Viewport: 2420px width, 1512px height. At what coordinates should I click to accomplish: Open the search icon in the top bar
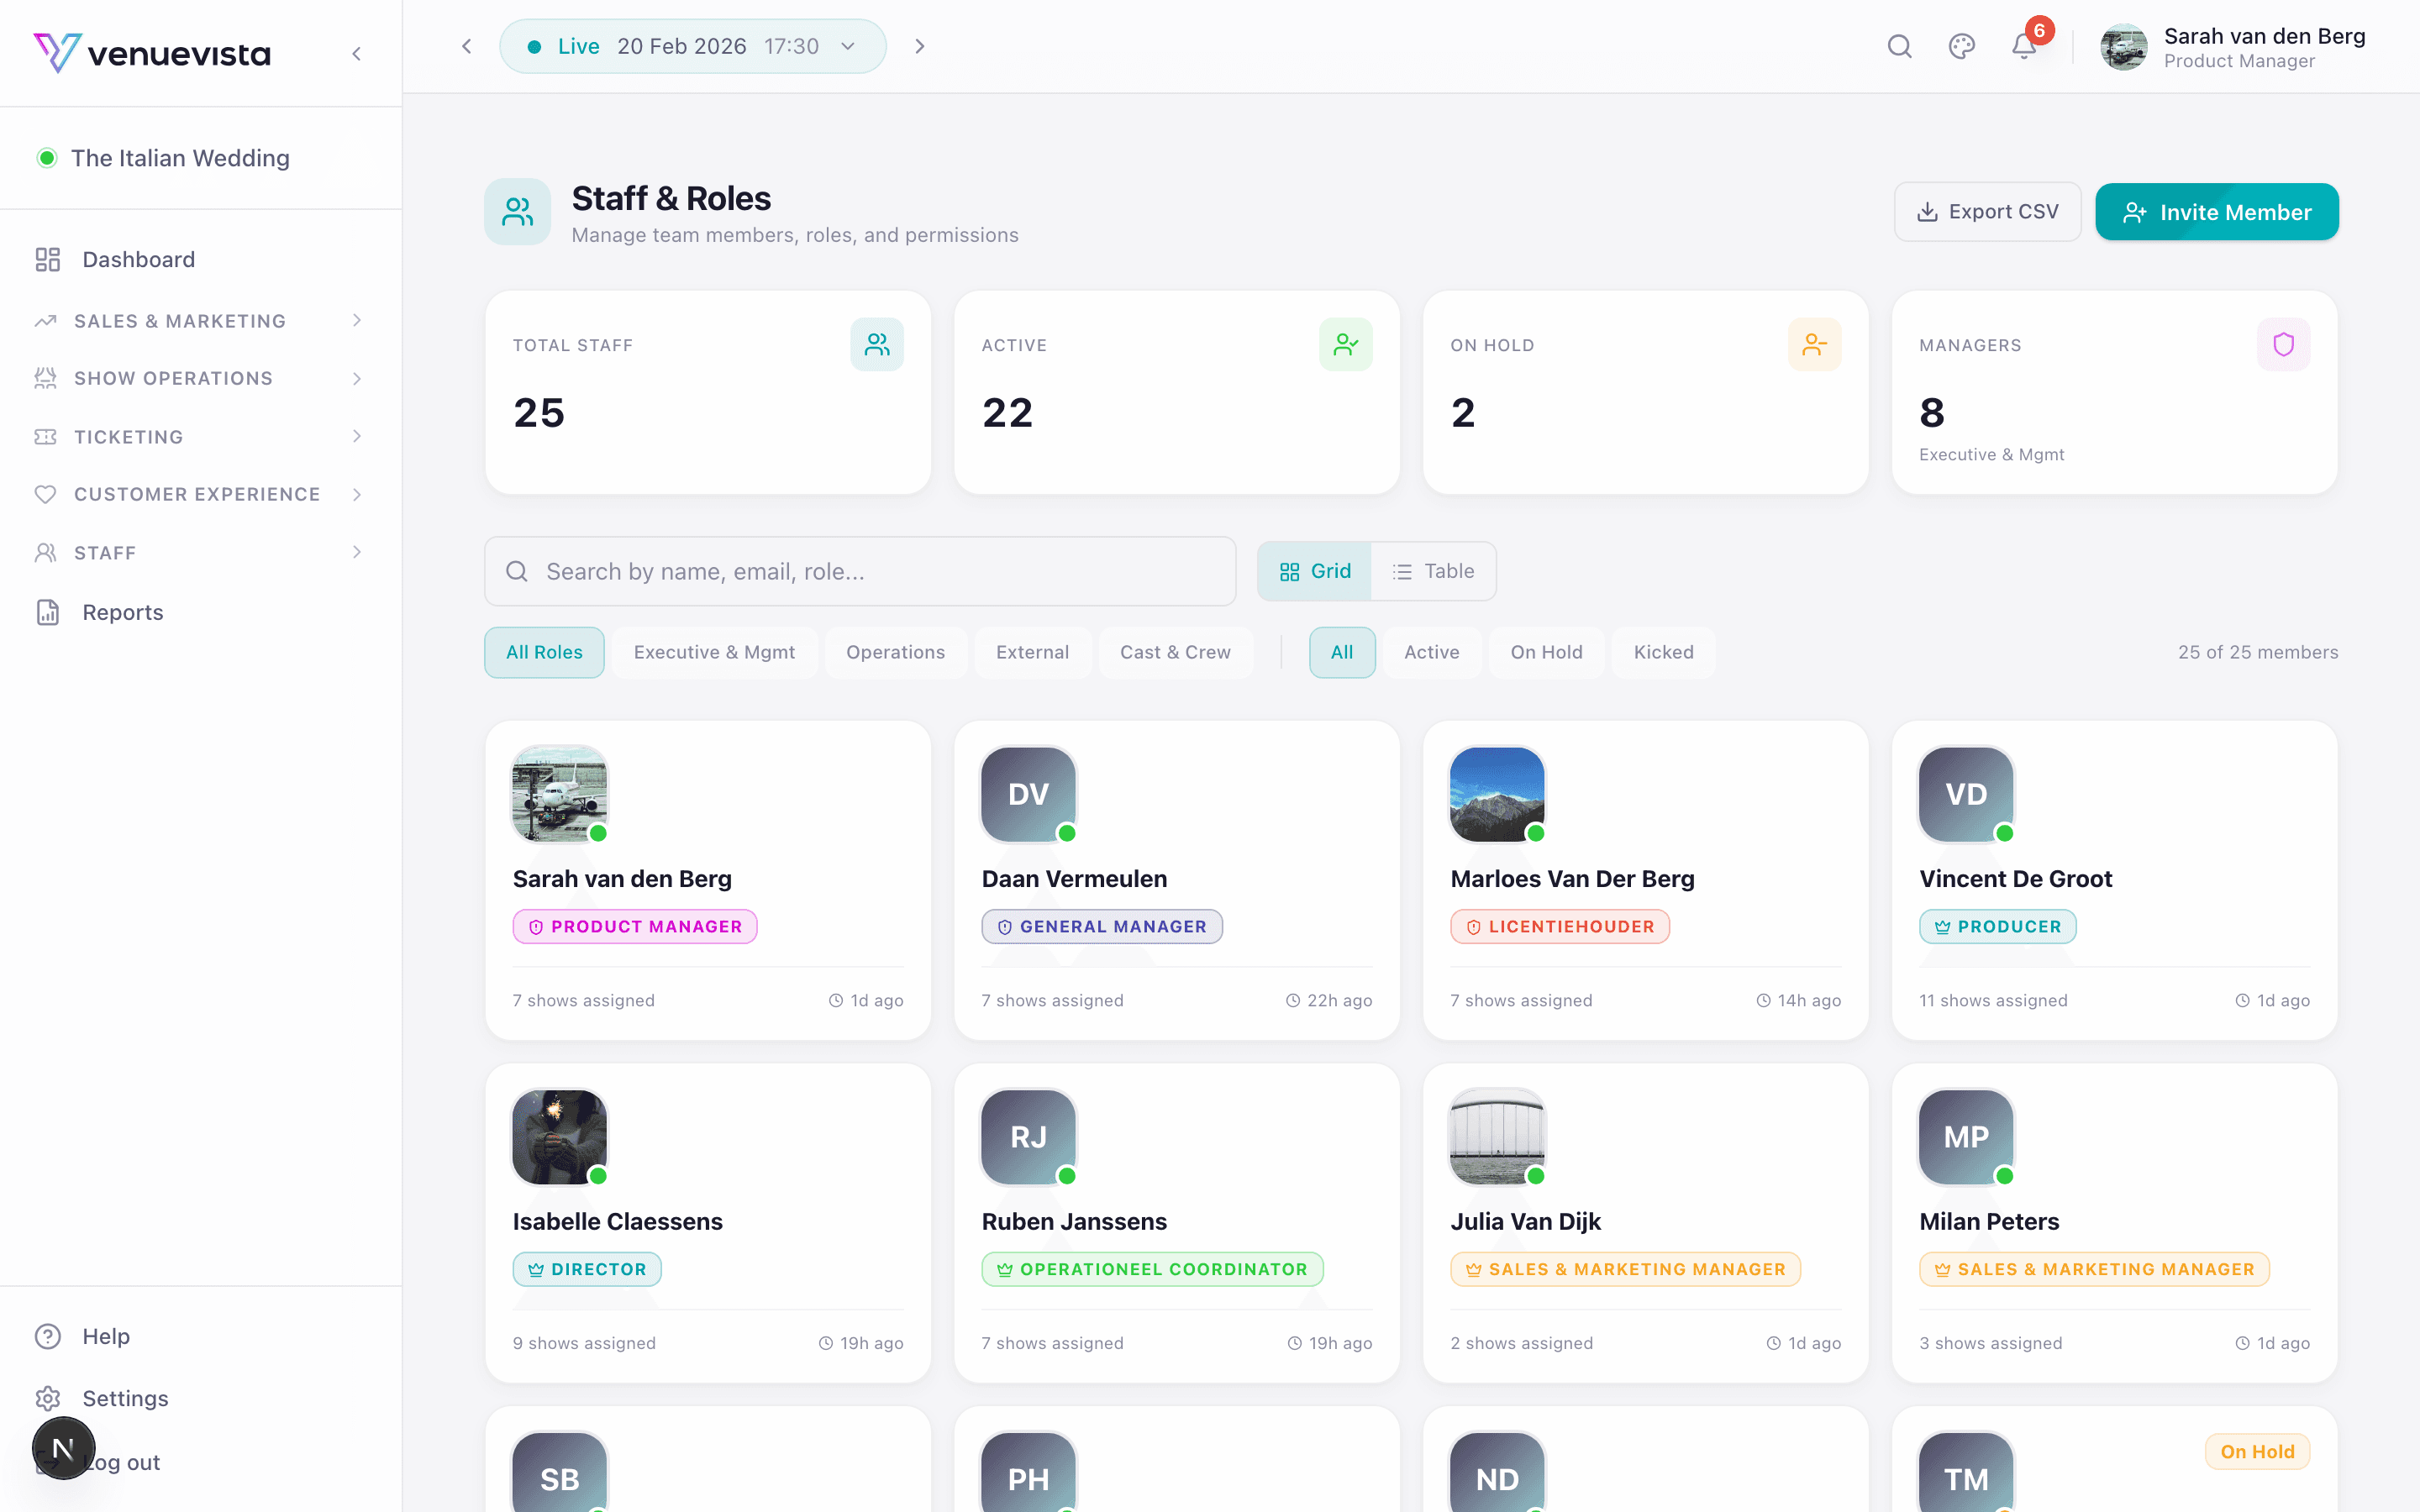point(1899,46)
